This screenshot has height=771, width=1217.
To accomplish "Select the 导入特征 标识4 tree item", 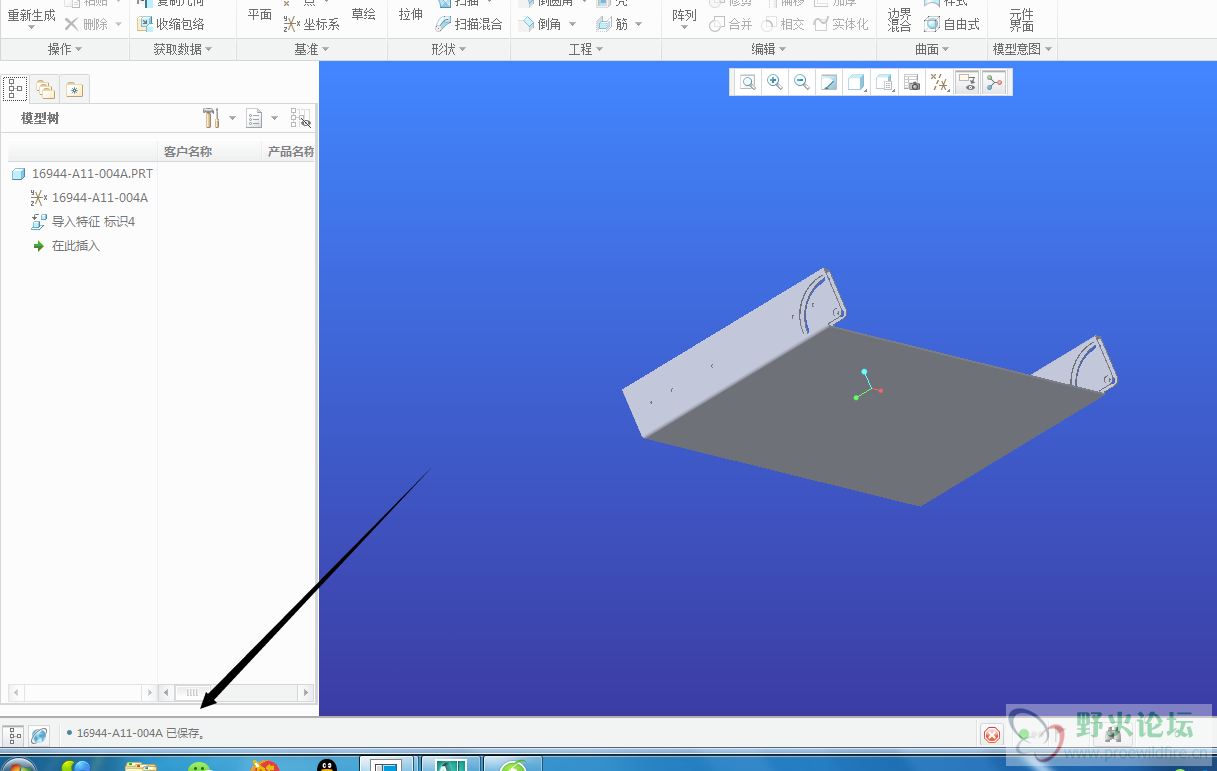I will (x=92, y=222).
